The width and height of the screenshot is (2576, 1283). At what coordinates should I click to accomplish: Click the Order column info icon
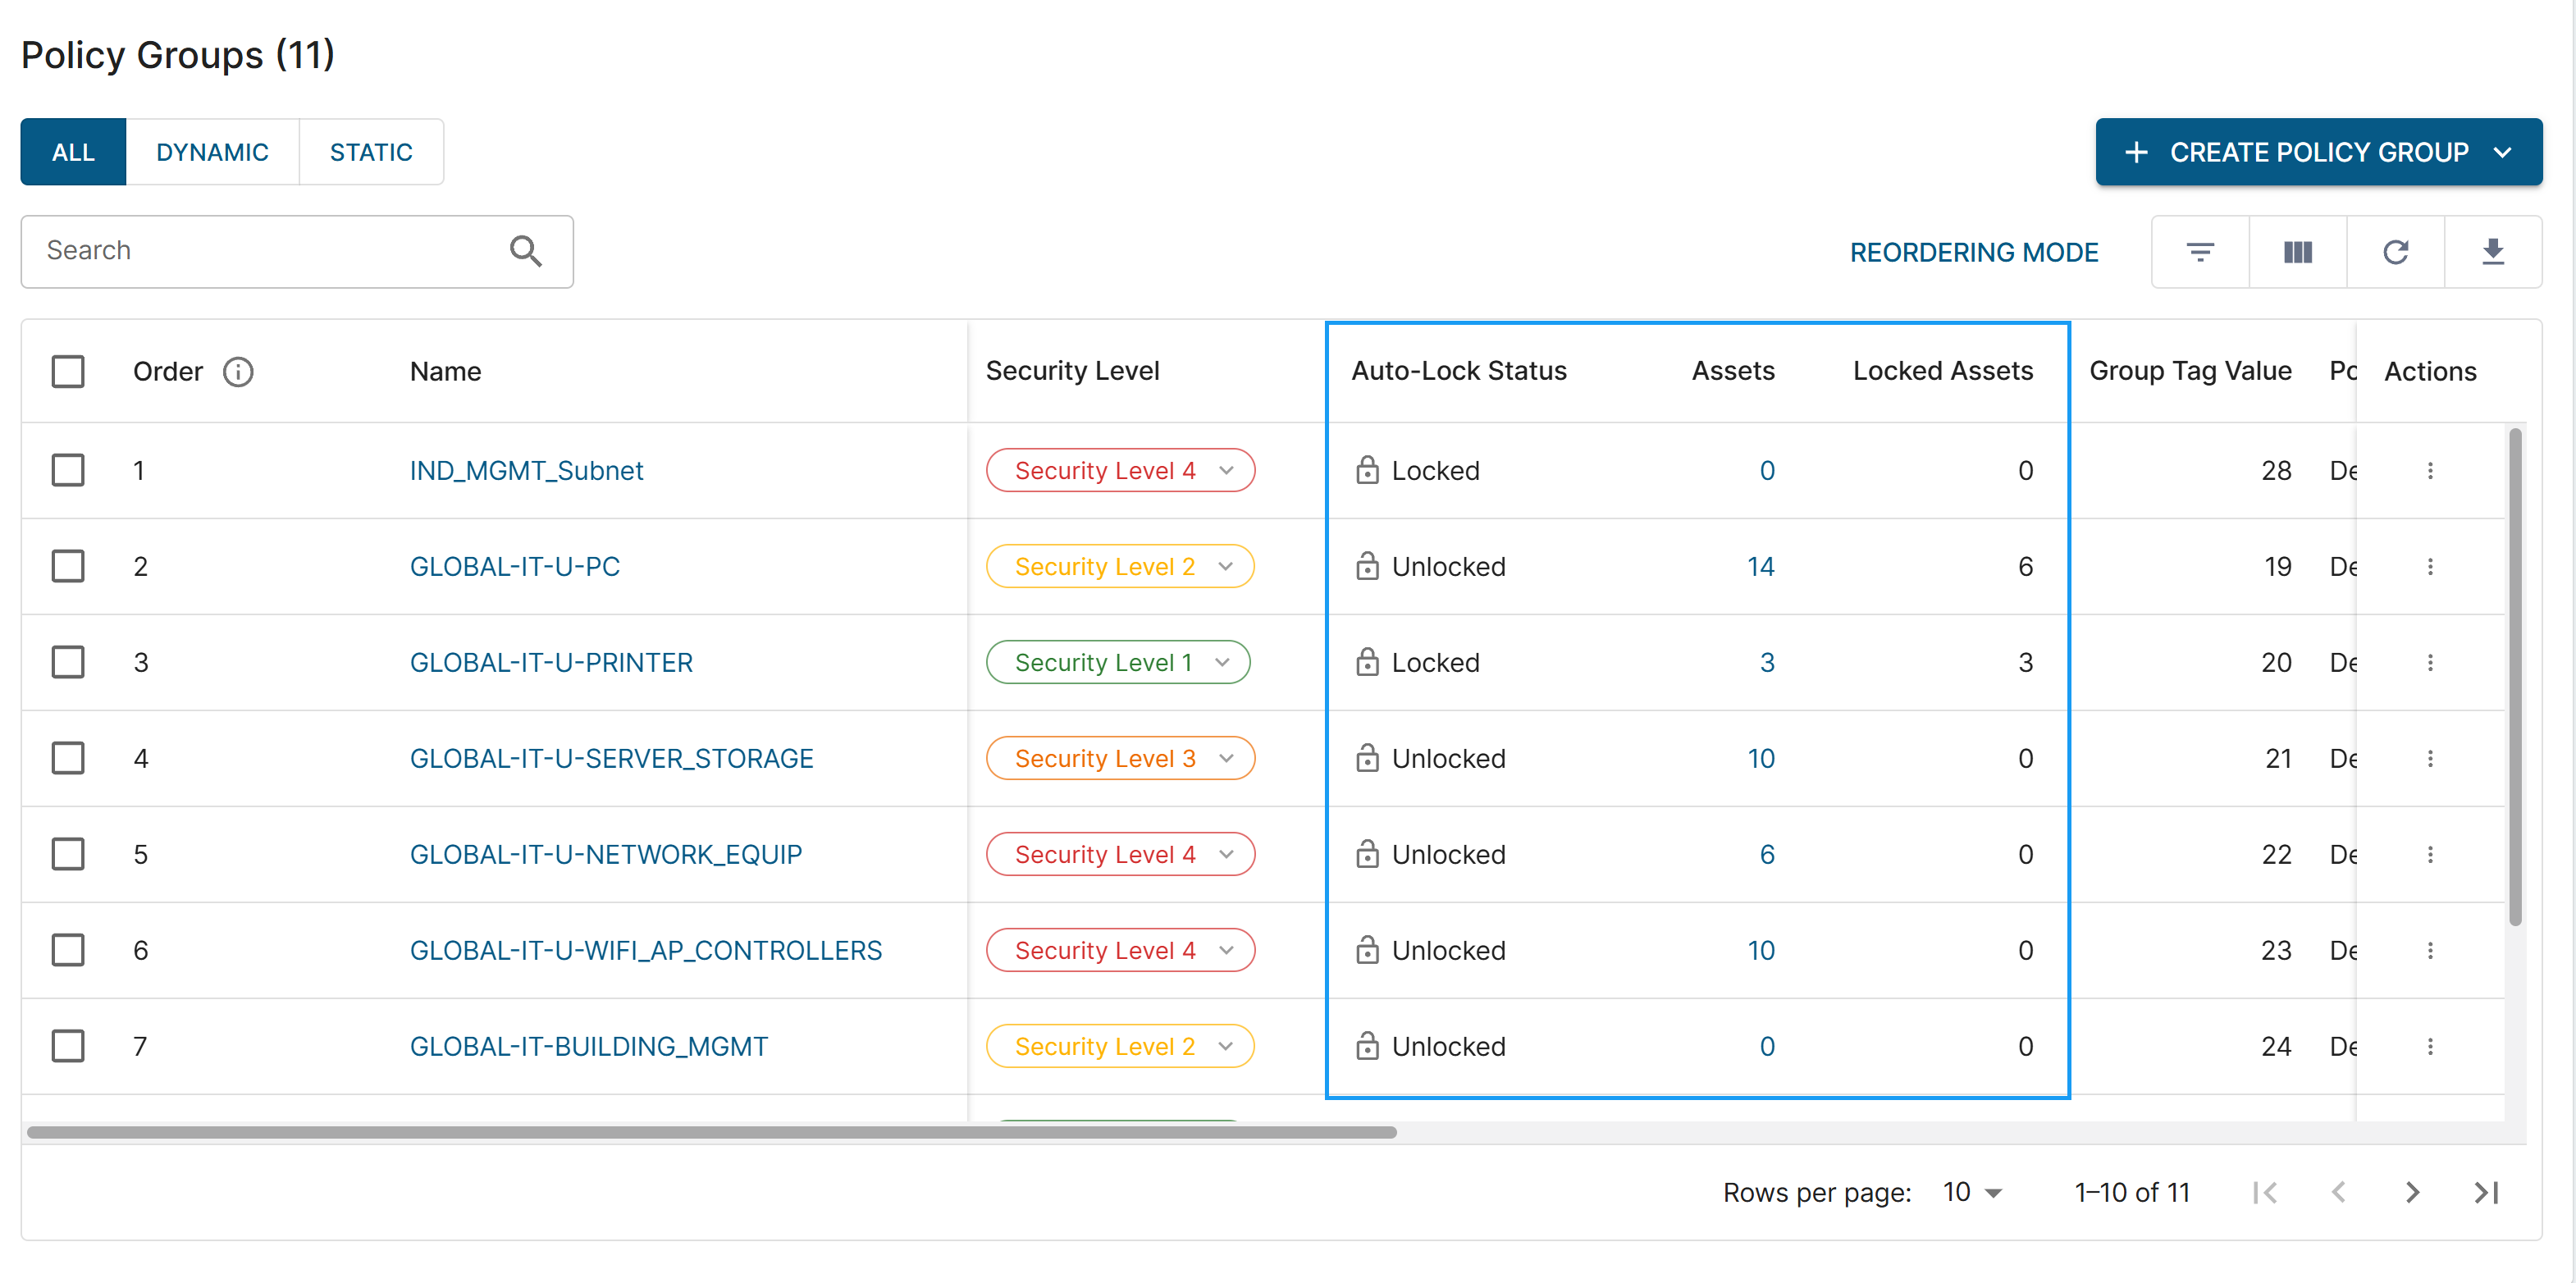[238, 372]
